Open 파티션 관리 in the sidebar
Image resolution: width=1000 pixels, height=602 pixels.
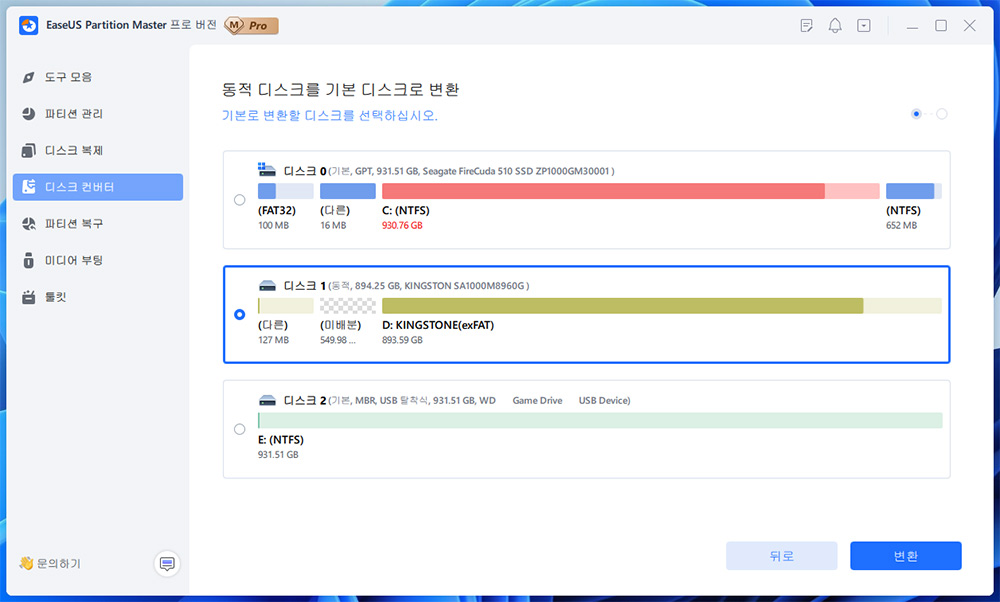click(98, 114)
